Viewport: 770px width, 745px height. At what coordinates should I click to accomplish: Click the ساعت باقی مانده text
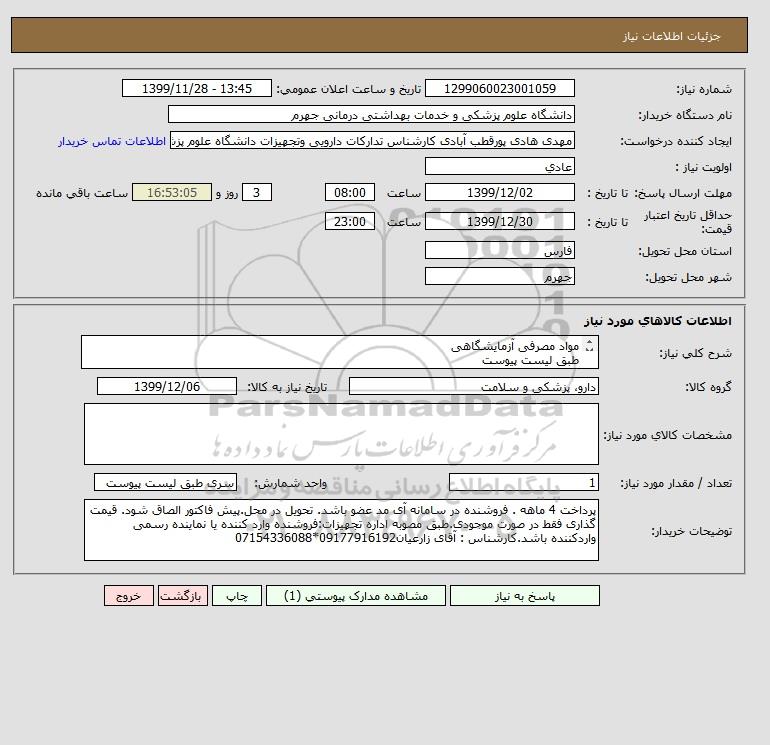pos(82,193)
